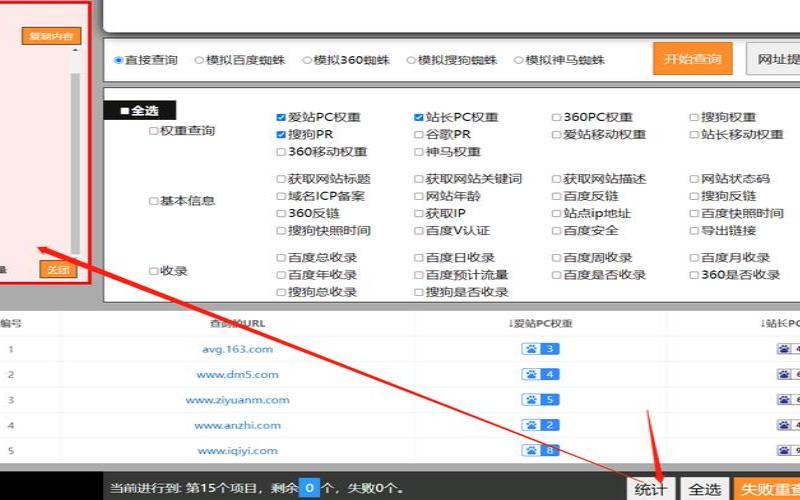Click the 爱站PC权重 badge for www.dm5.com
Screen dimensions: 800x500
coord(540,374)
